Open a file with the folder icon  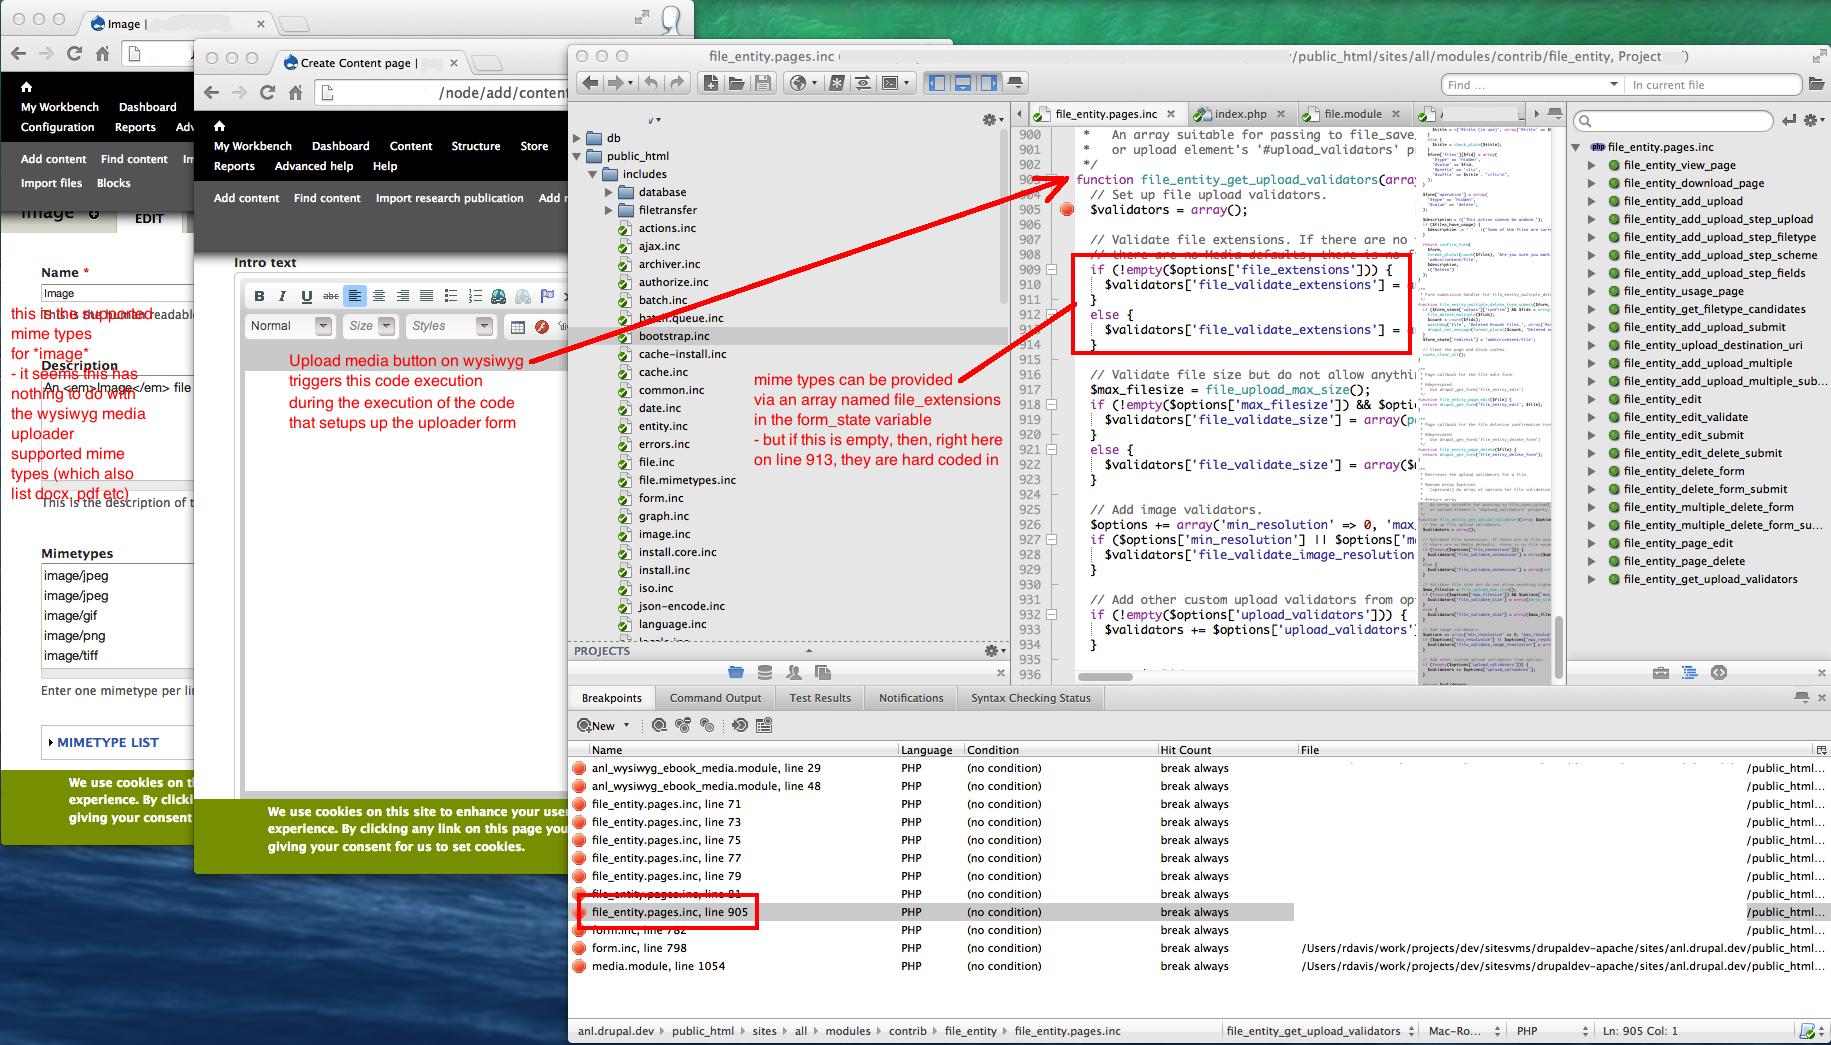point(736,83)
